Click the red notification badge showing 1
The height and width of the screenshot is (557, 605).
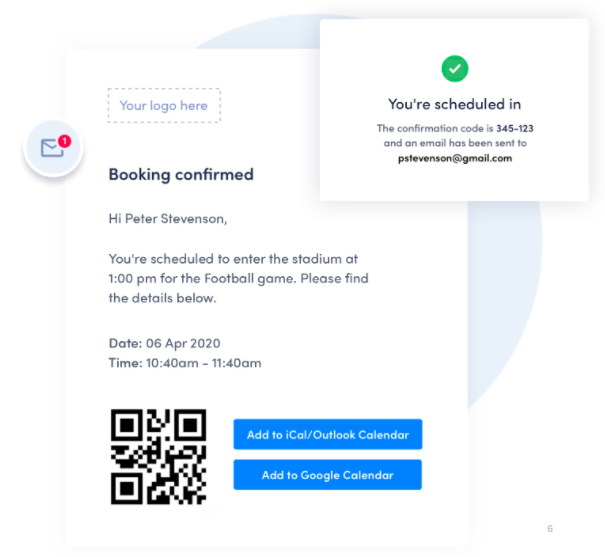[x=64, y=141]
